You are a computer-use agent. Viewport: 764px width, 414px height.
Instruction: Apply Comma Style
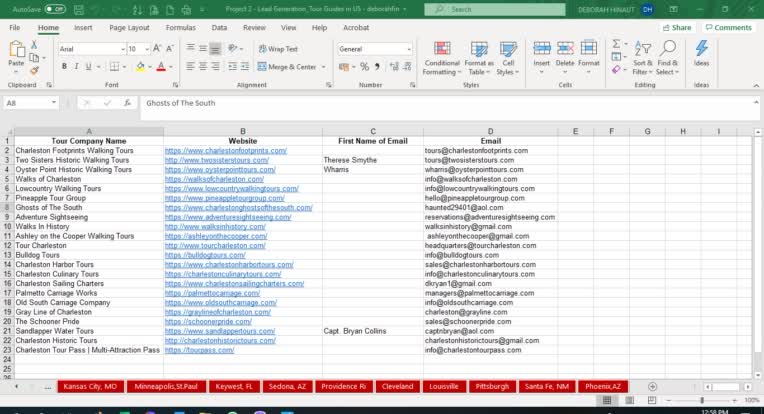tap(377, 67)
